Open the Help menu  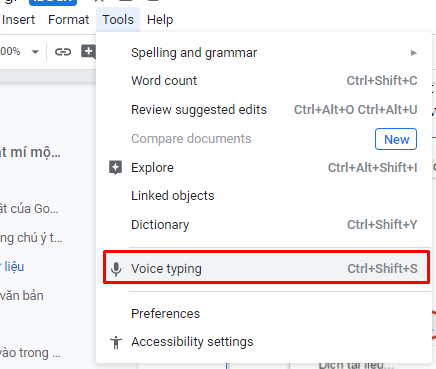coord(160,20)
